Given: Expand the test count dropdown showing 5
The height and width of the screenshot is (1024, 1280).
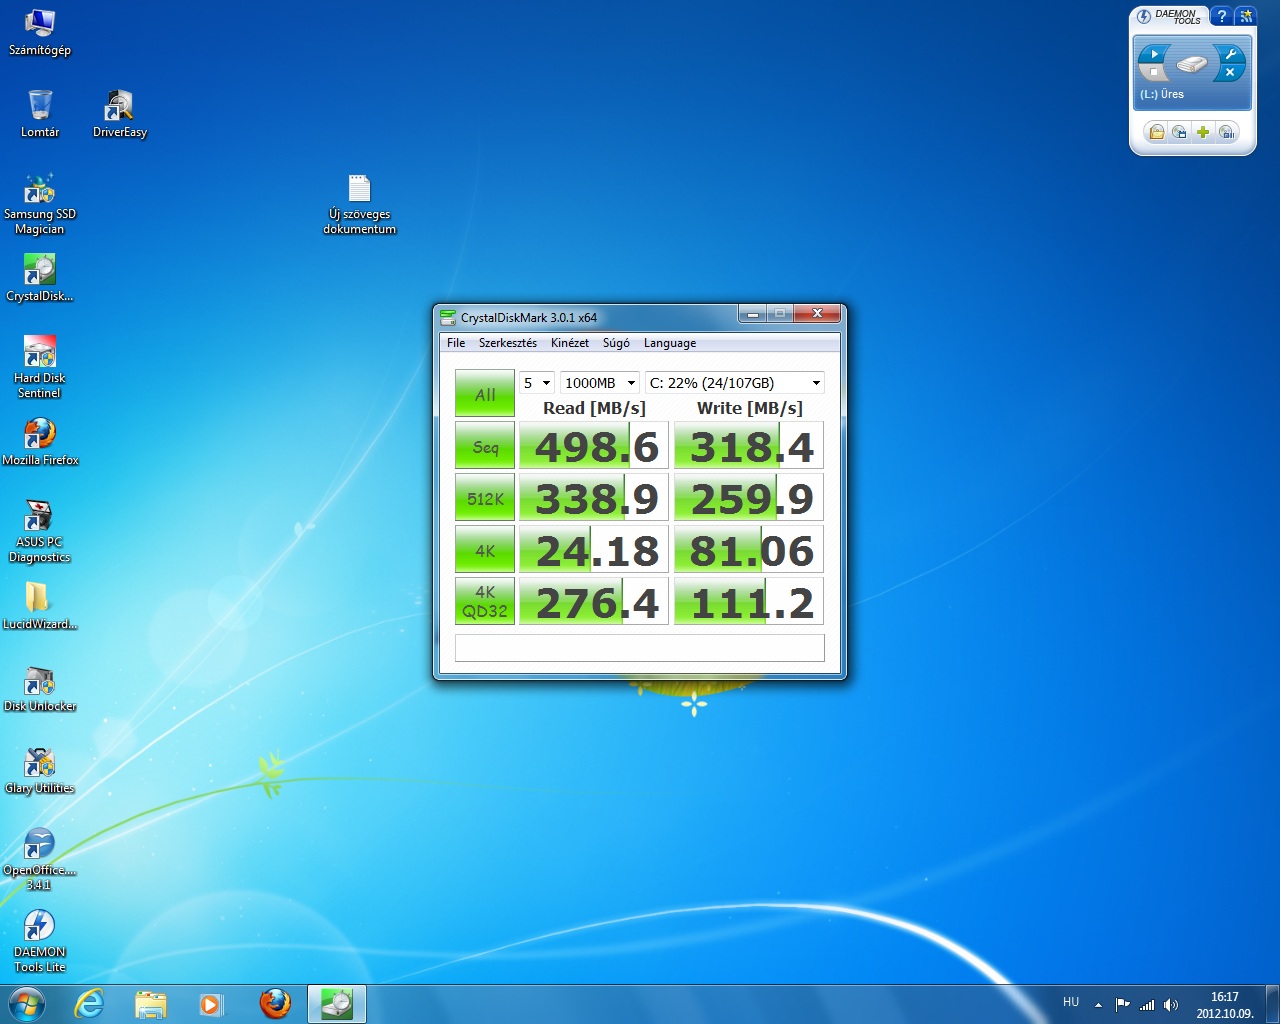Looking at the screenshot, I should coord(537,383).
